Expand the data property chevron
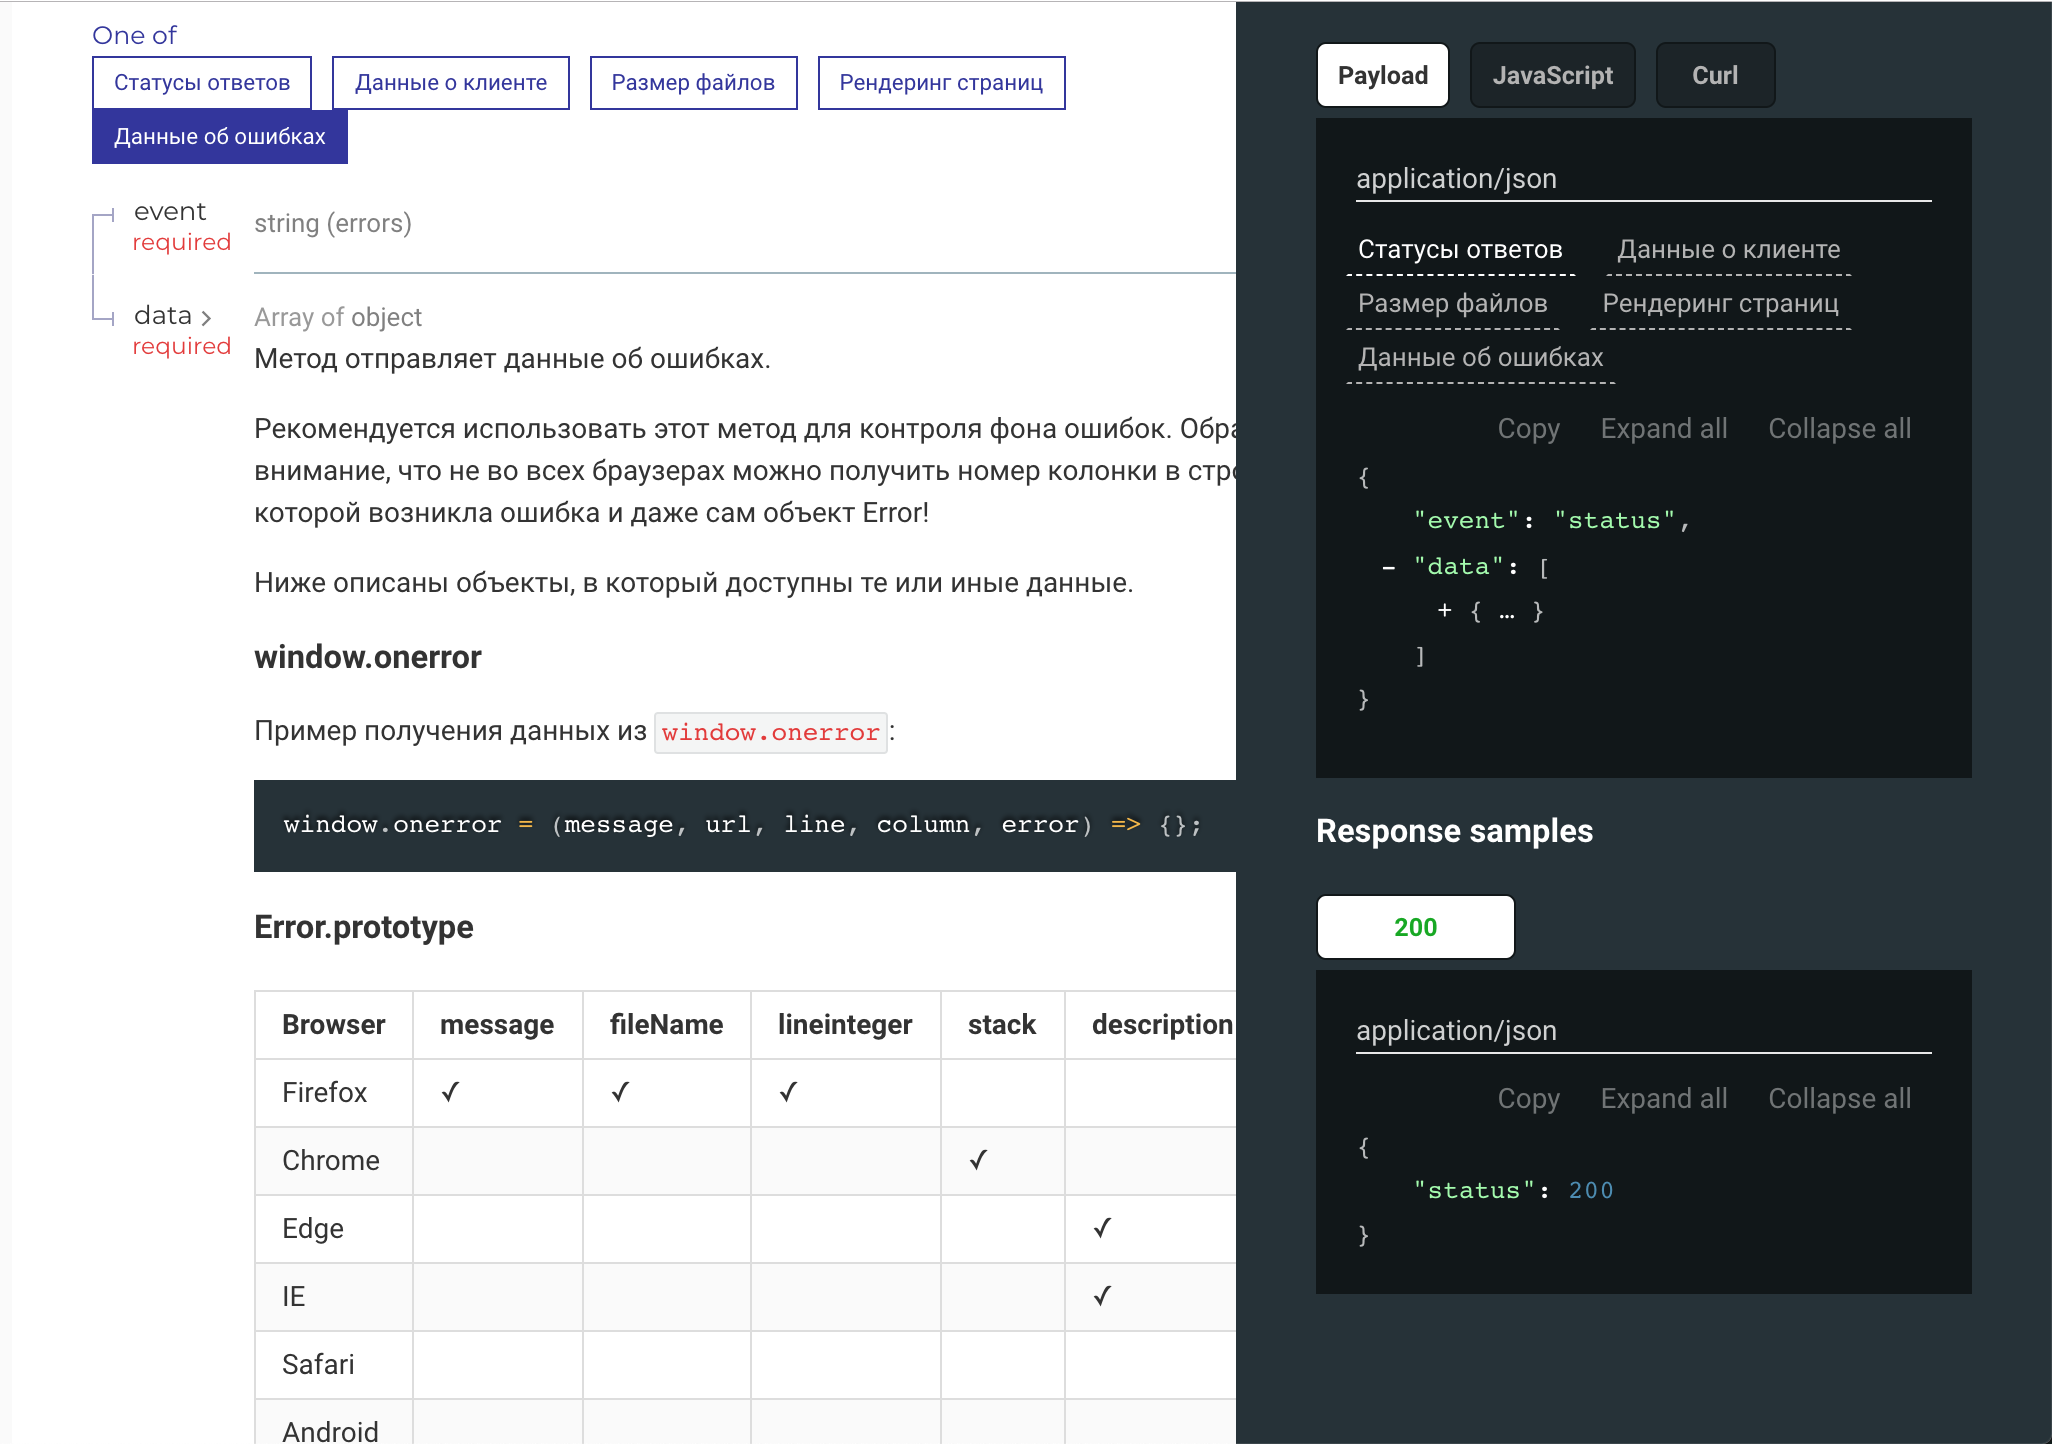The width and height of the screenshot is (2052, 1444). point(206,317)
